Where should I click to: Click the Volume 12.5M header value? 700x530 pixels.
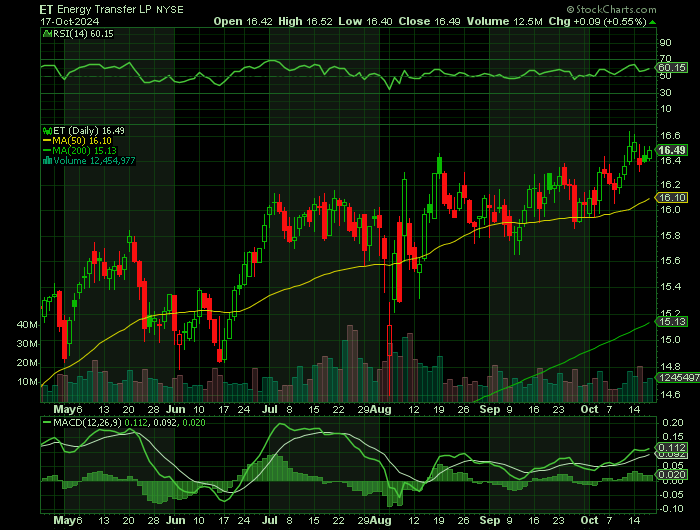(x=504, y=21)
